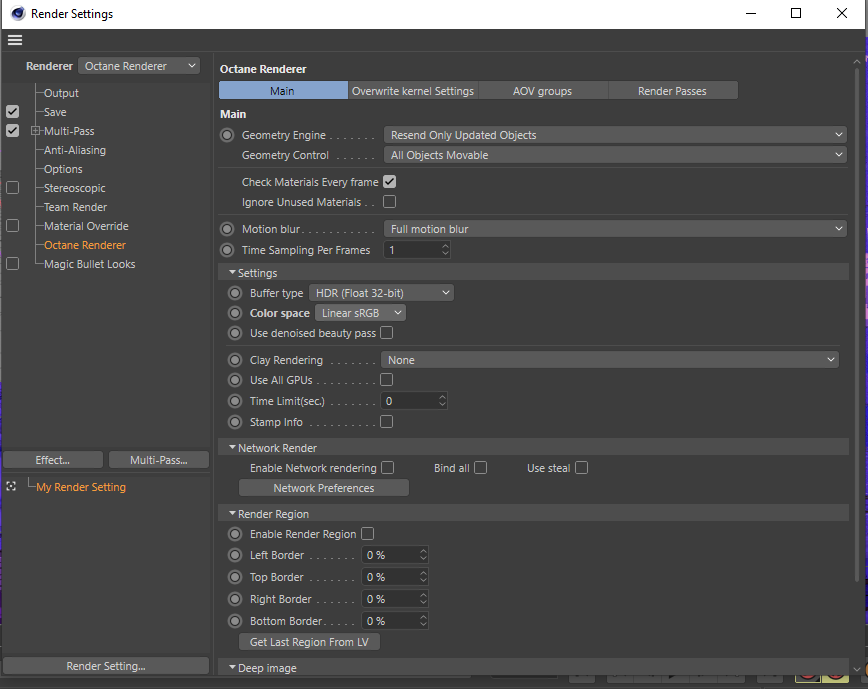This screenshot has height=689, width=868.
Task: Enable the Stamp Info checkbox
Action: [386, 422]
